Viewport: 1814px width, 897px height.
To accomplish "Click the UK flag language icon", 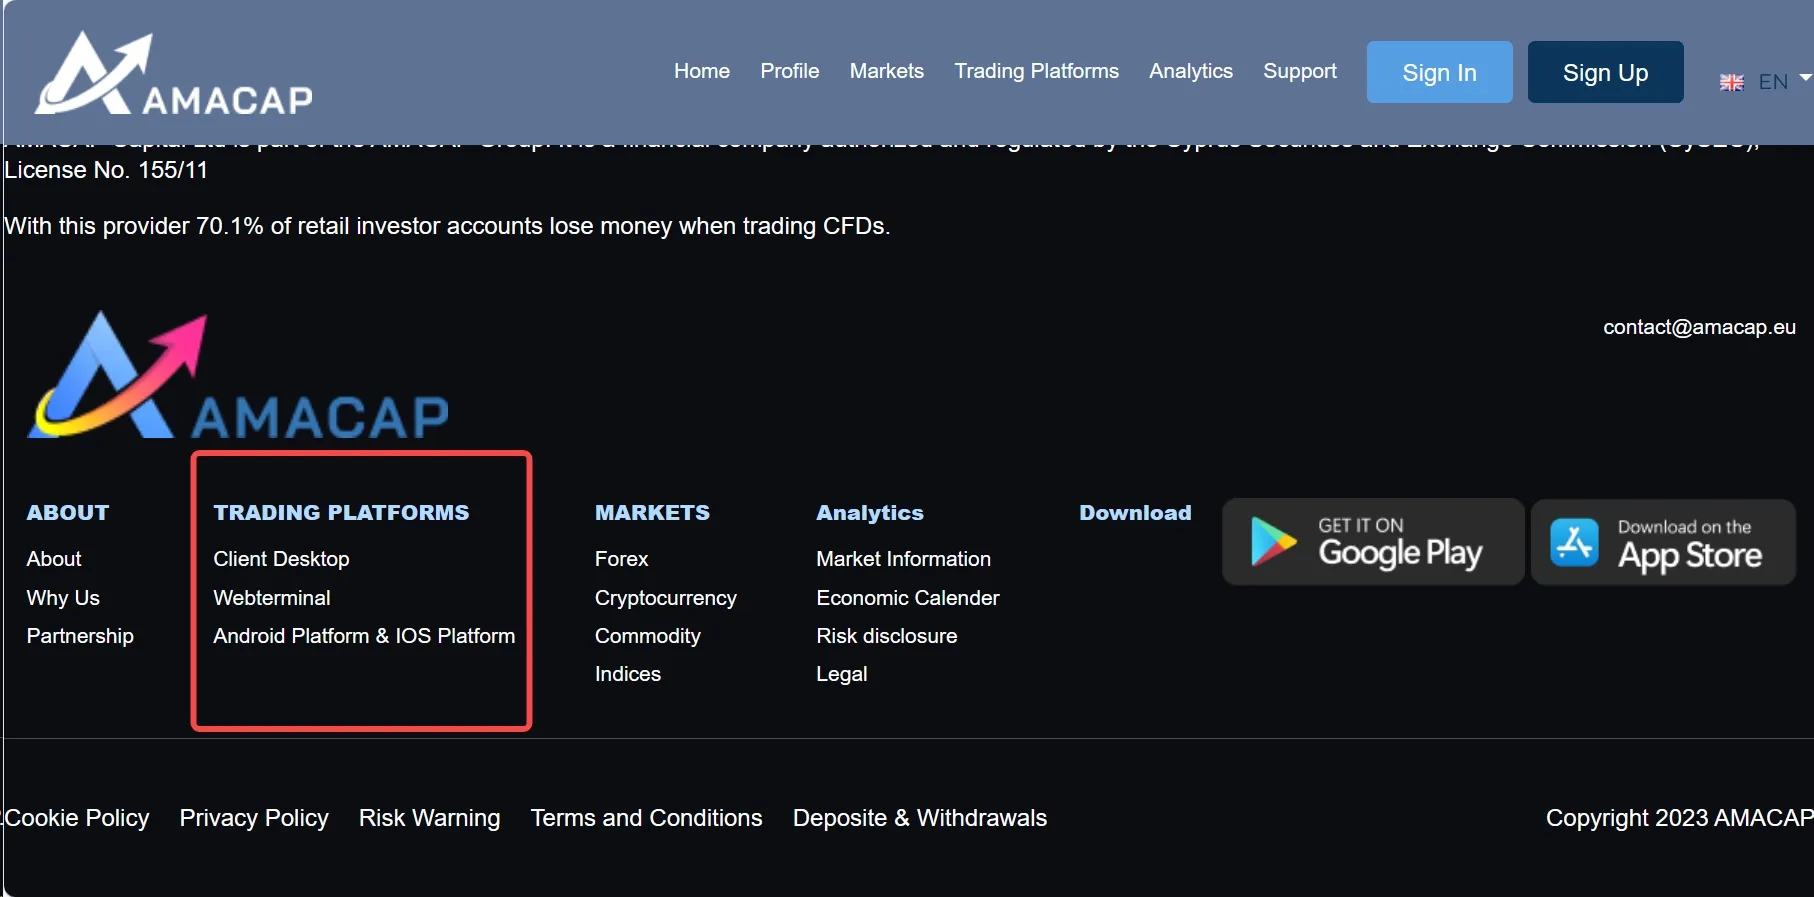I will (x=1732, y=82).
